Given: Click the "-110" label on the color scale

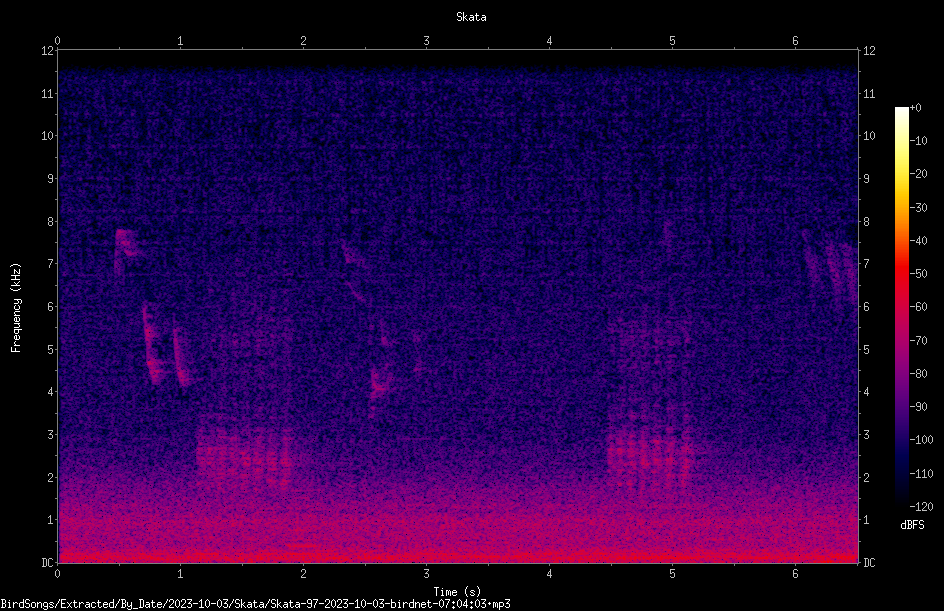Looking at the screenshot, I should click(x=921, y=474).
